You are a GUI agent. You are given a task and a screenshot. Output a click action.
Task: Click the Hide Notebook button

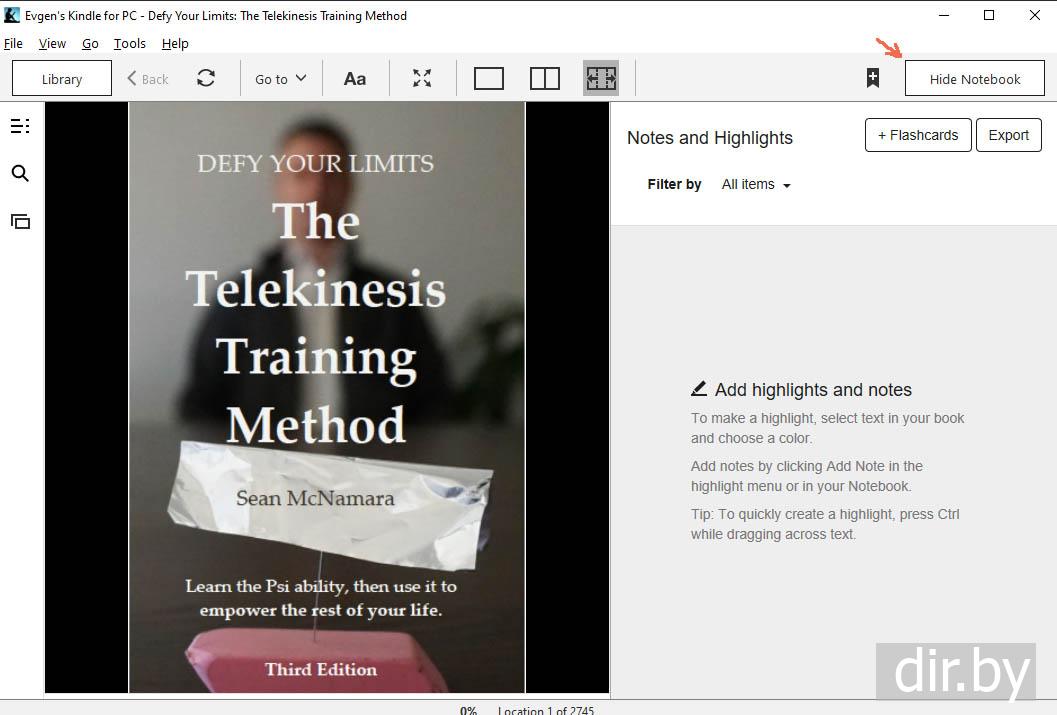[974, 79]
